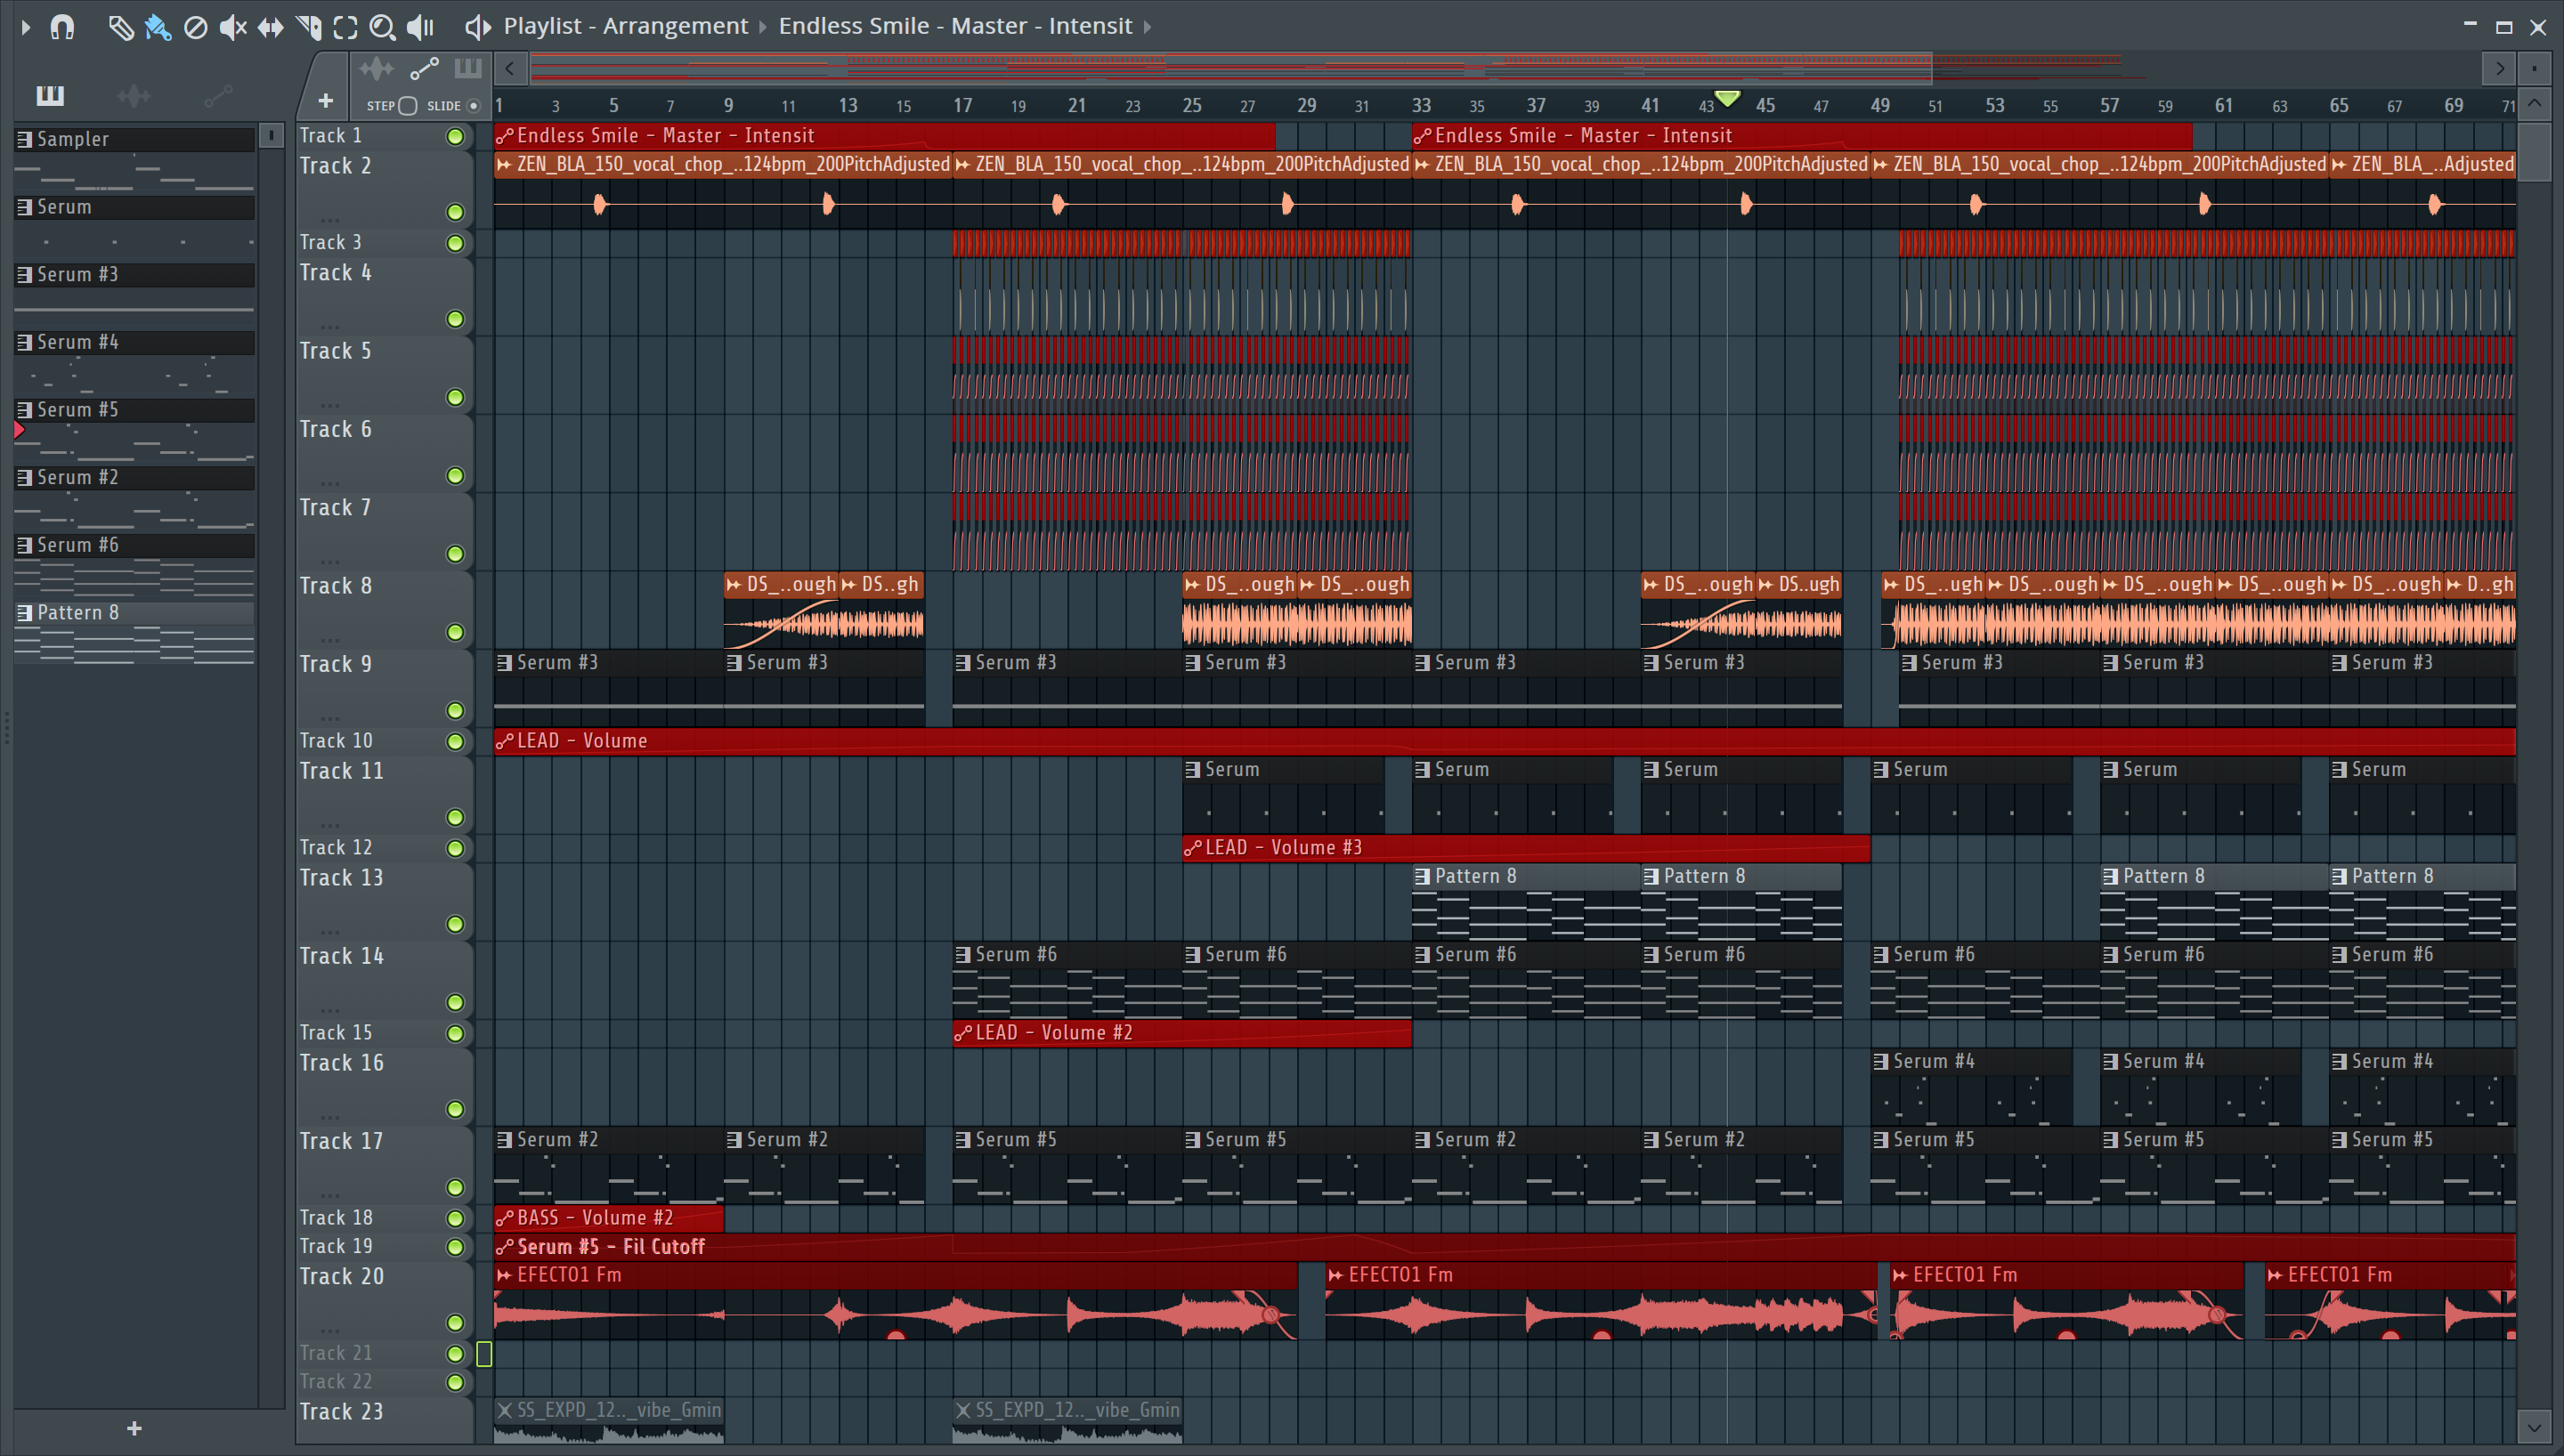Image resolution: width=2564 pixels, height=1456 pixels.
Task: Open the playlist options menu arrow
Action: [26, 27]
